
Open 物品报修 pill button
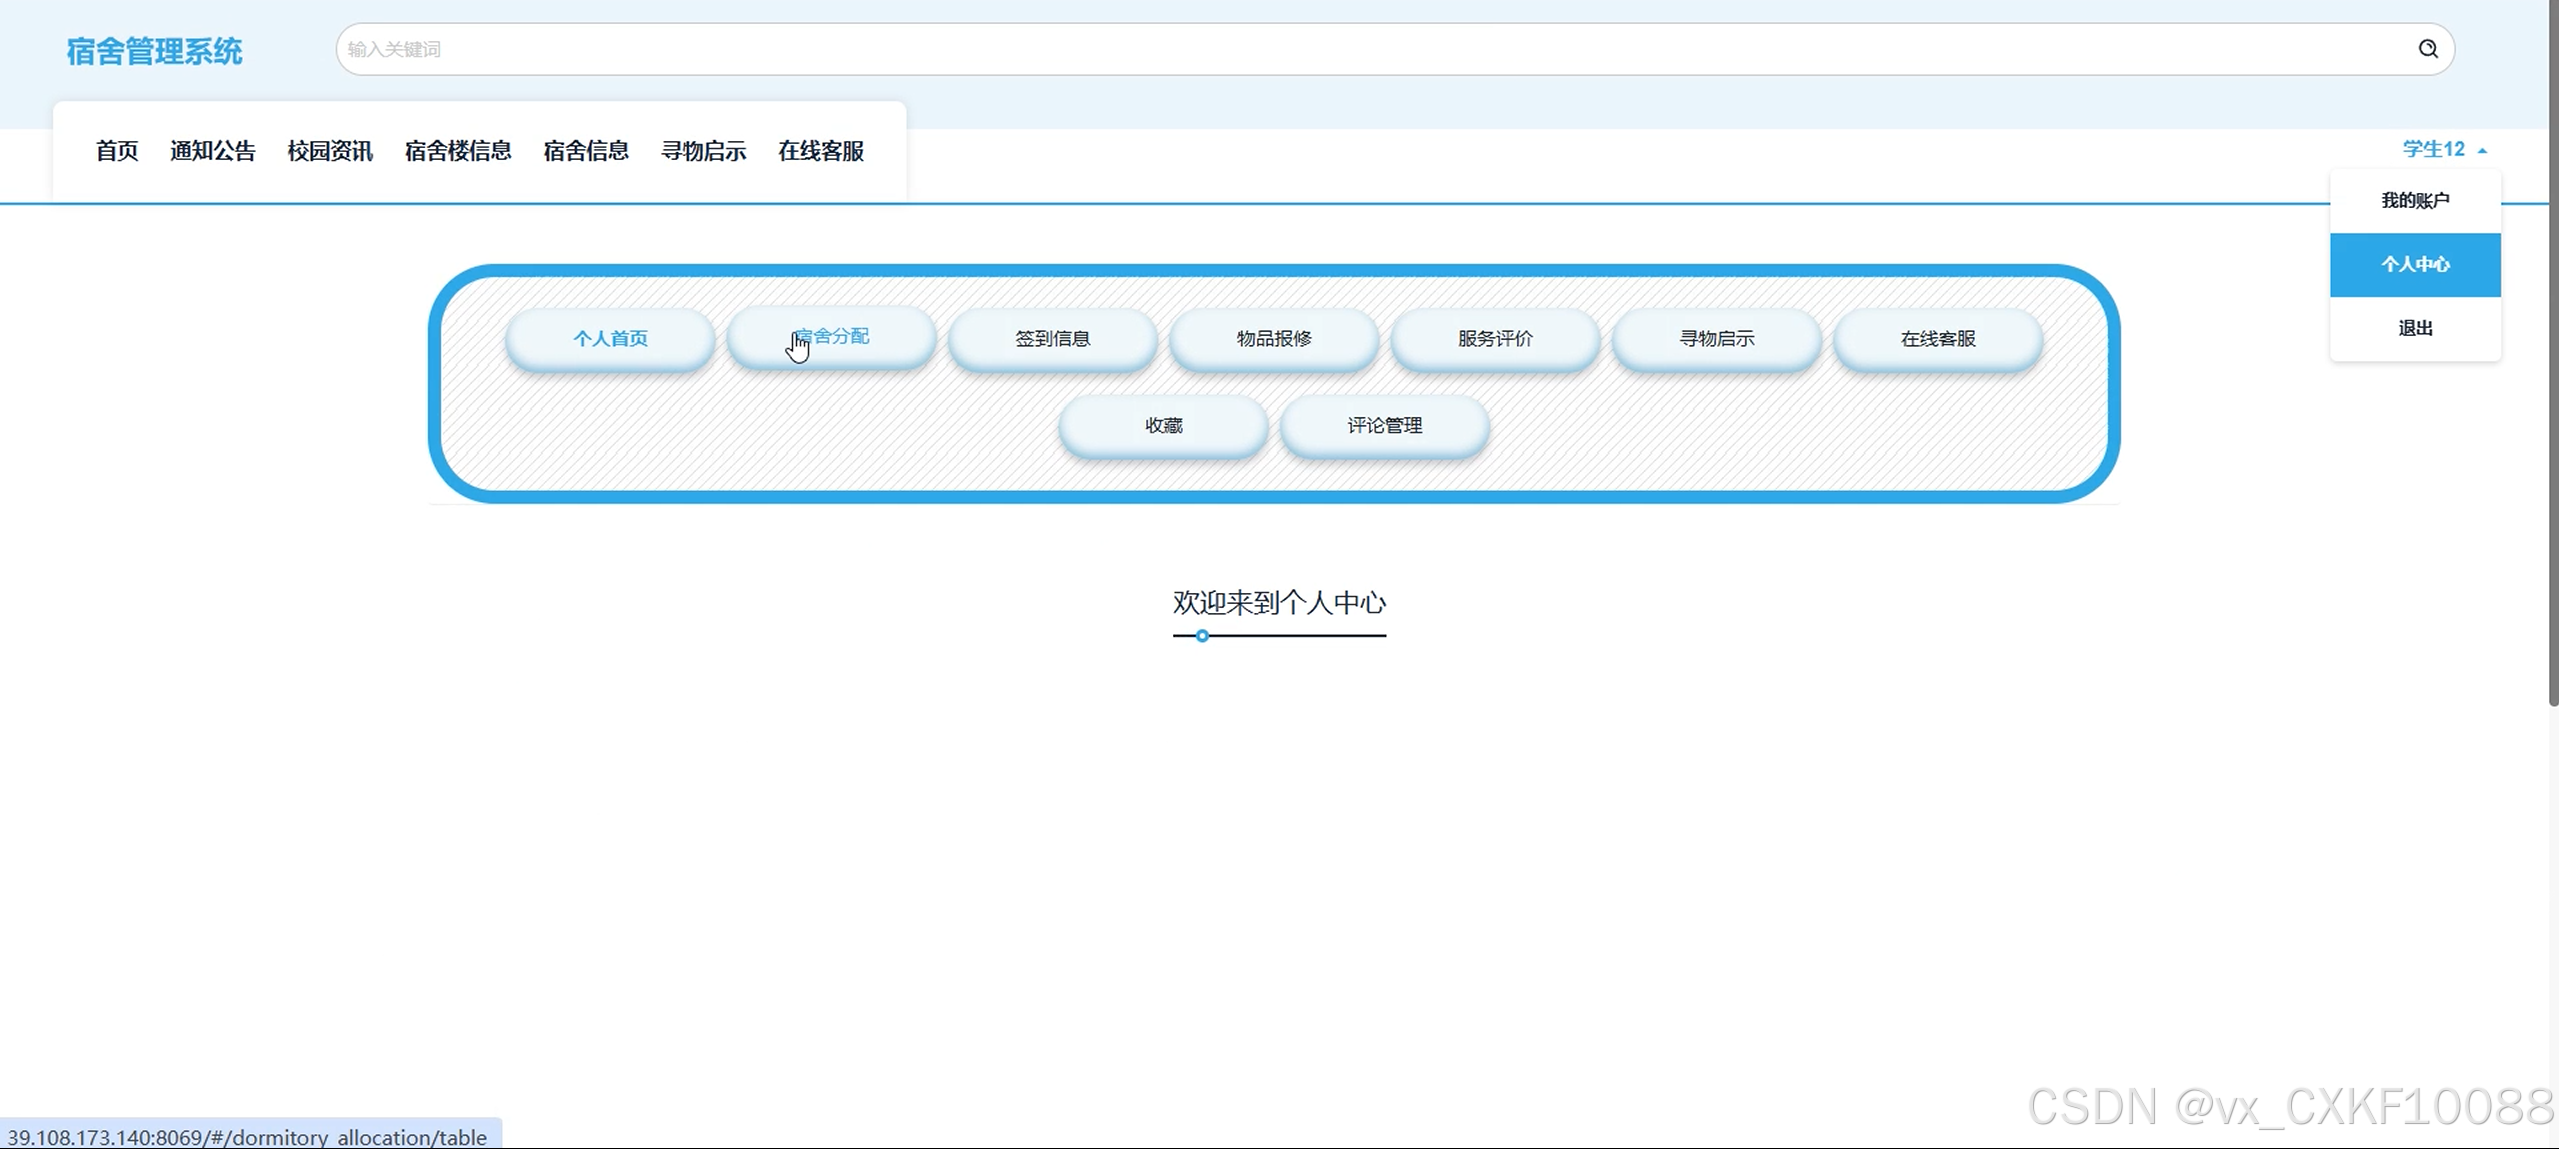(x=1274, y=339)
